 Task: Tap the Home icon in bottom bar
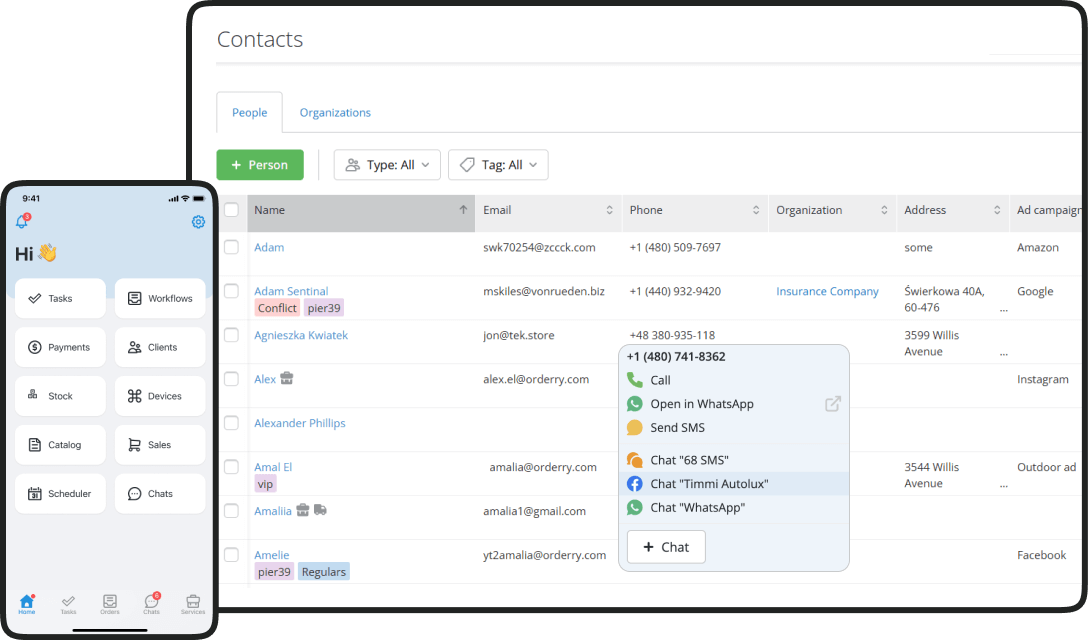[27, 602]
